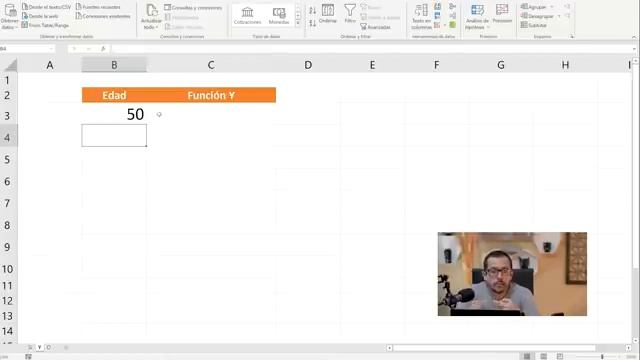Click Actualizar todo
Image resolution: width=640 pixels, height=360 pixels.
point(151,17)
